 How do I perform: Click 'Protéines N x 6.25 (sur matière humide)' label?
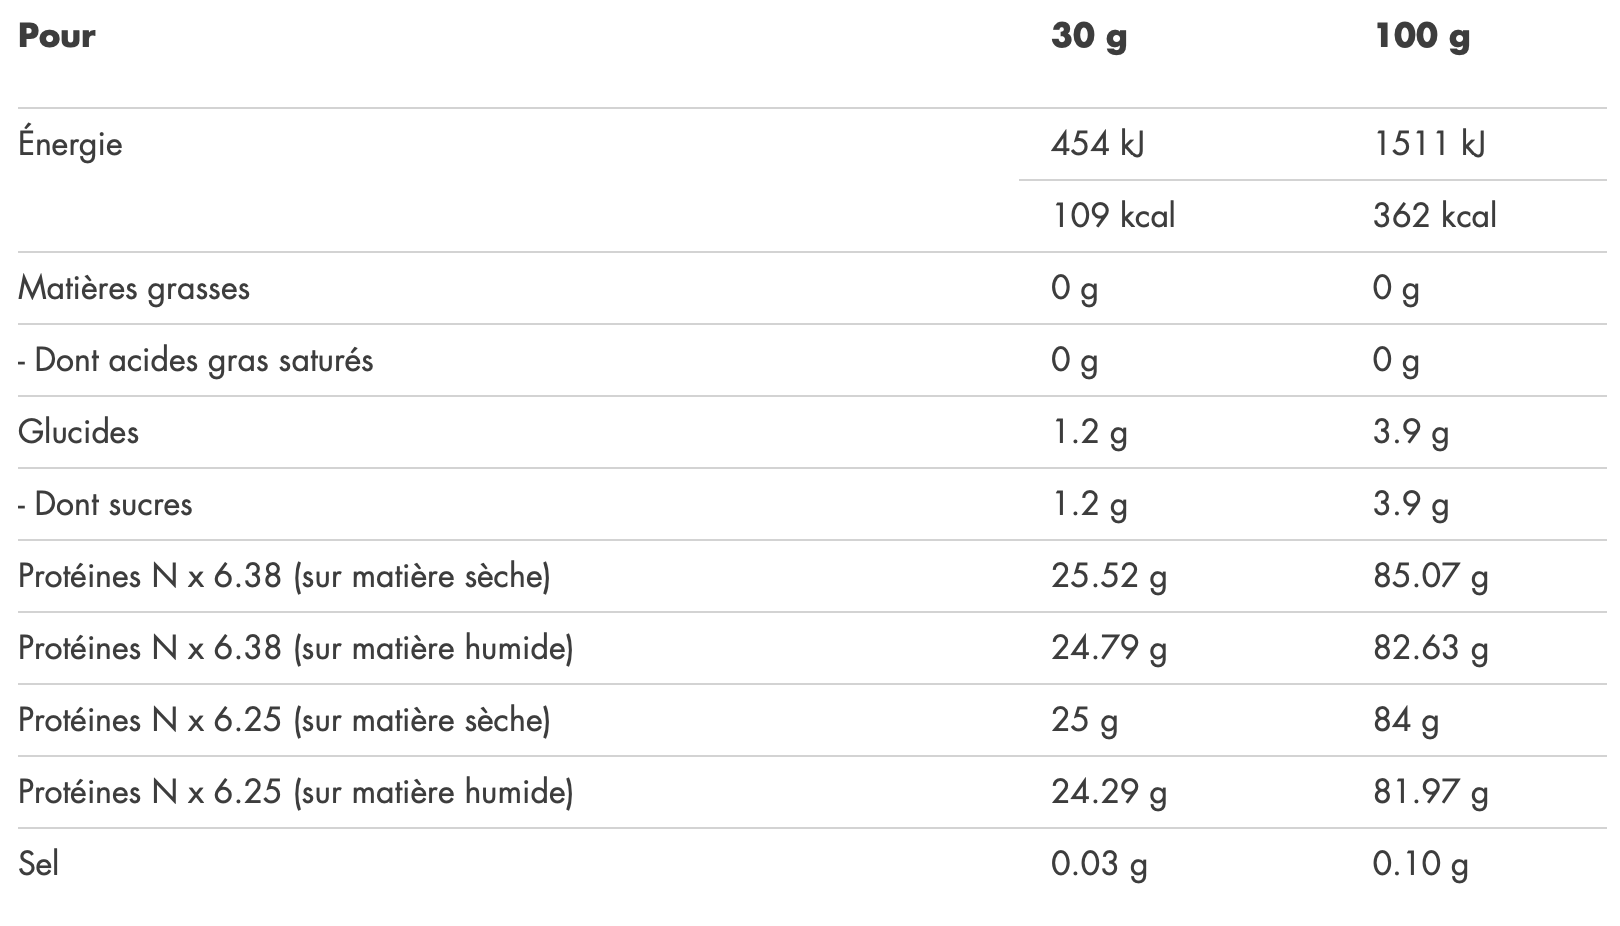pos(296,792)
